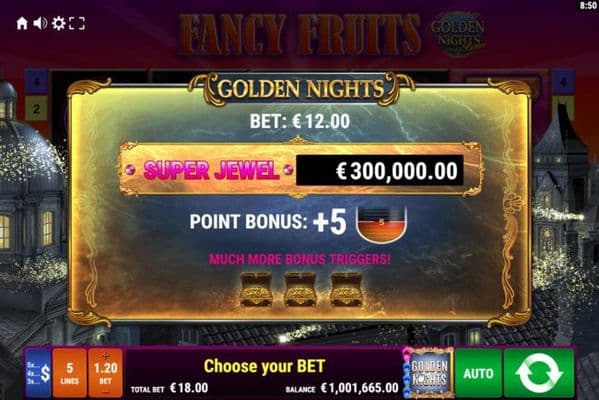
Task: Click the first treasure chest
Action: tap(256, 289)
